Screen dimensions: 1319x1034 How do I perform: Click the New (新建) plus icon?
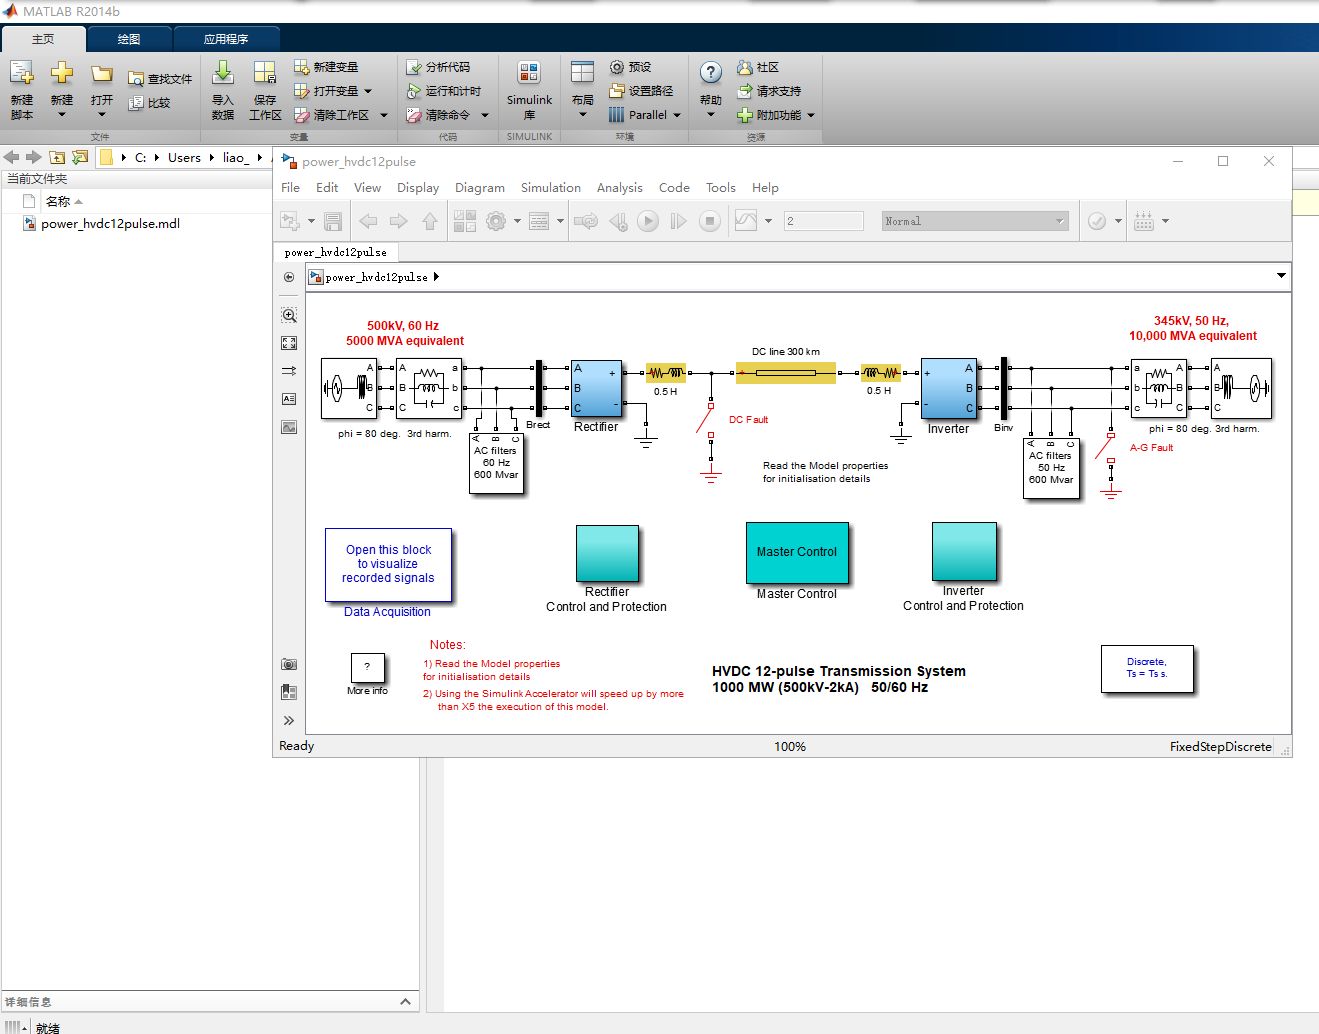(x=62, y=74)
